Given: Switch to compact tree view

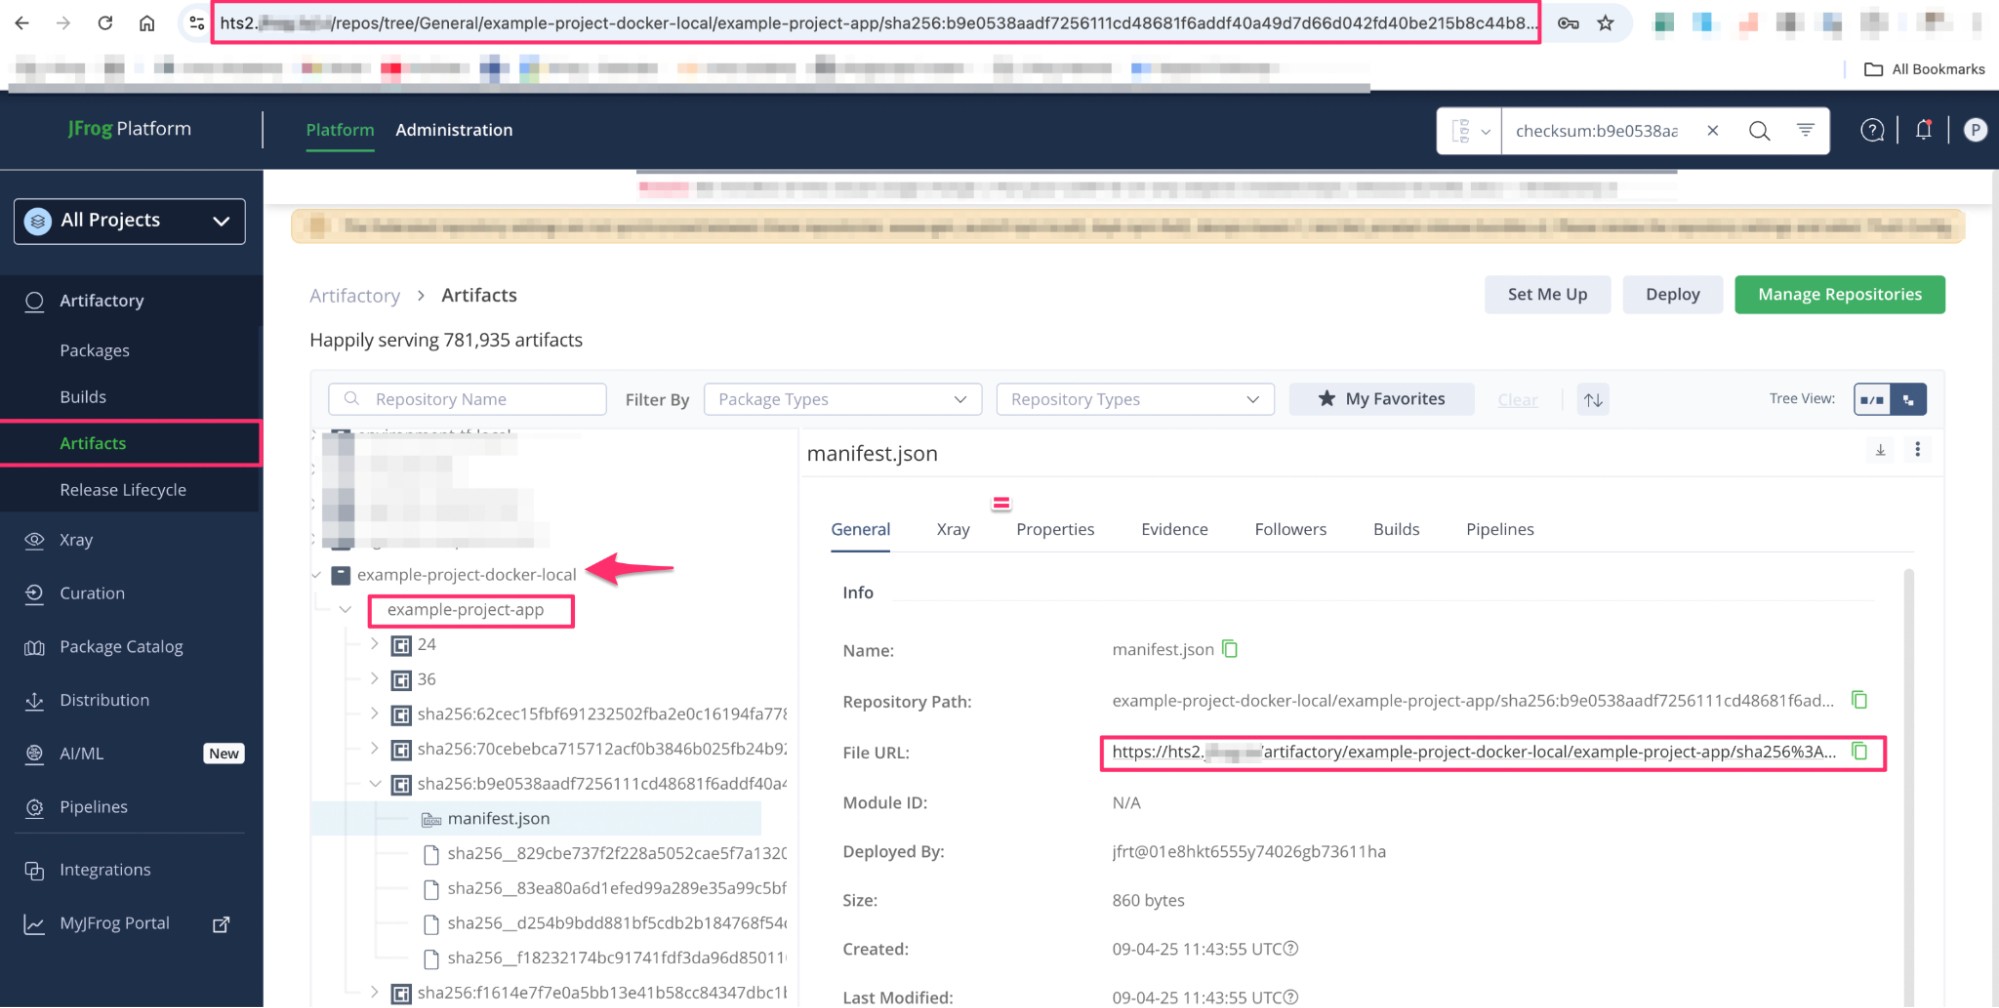Looking at the screenshot, I should (1908, 400).
